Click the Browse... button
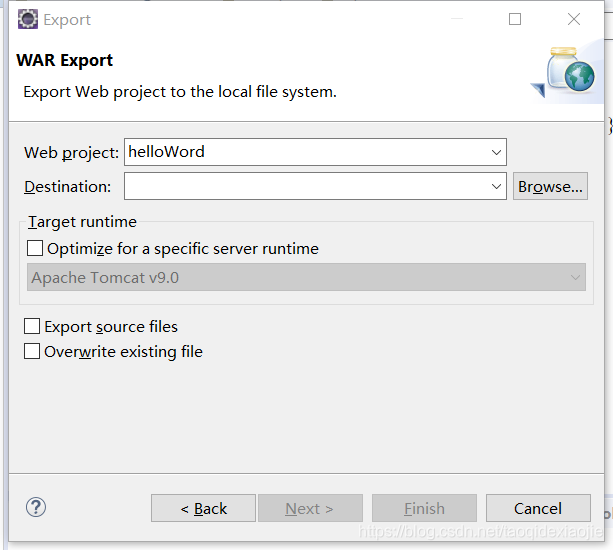This screenshot has height=550, width=613. click(550, 186)
